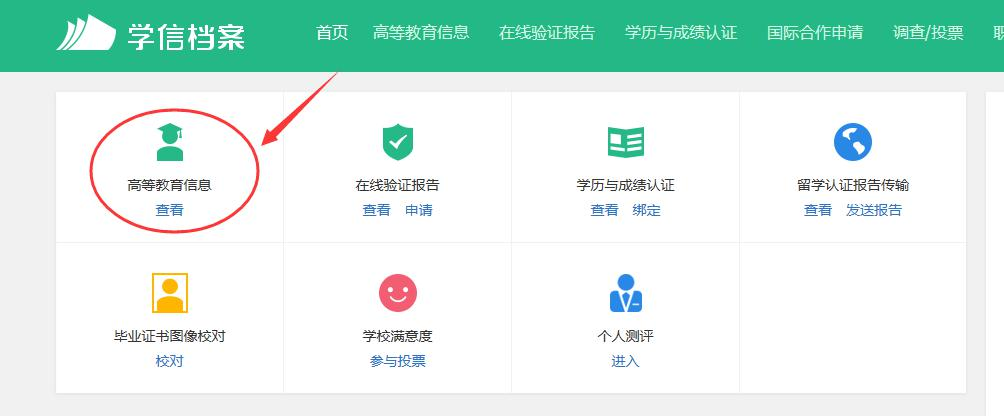Screen dimensions: 1004x416
Task: Click the 学信档案 logo
Action: (x=150, y=34)
